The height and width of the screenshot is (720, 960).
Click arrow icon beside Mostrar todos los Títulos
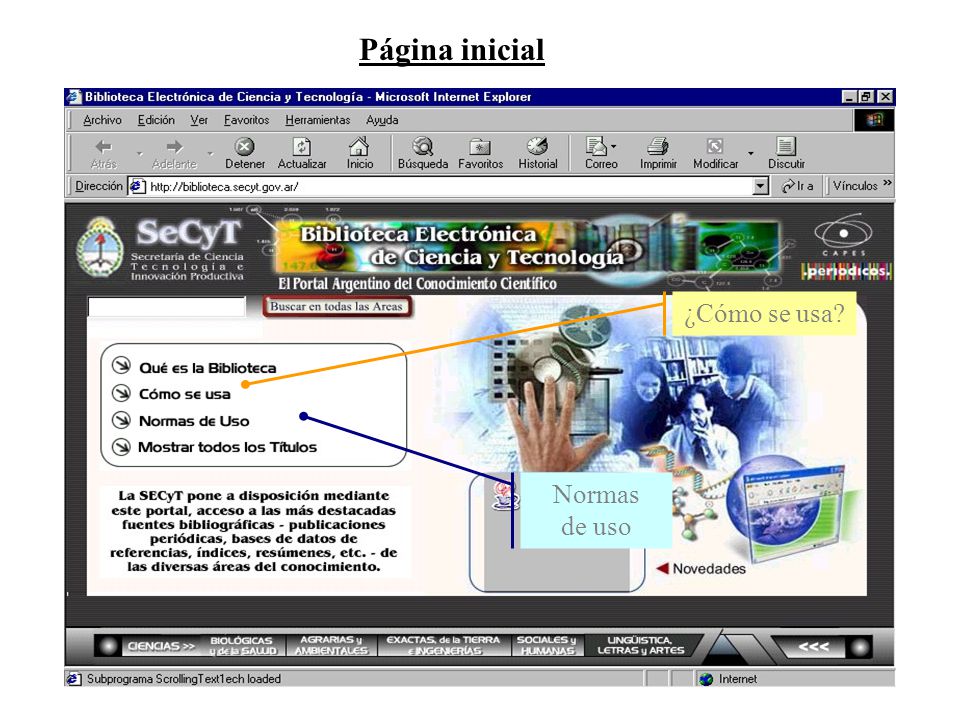tap(121, 447)
